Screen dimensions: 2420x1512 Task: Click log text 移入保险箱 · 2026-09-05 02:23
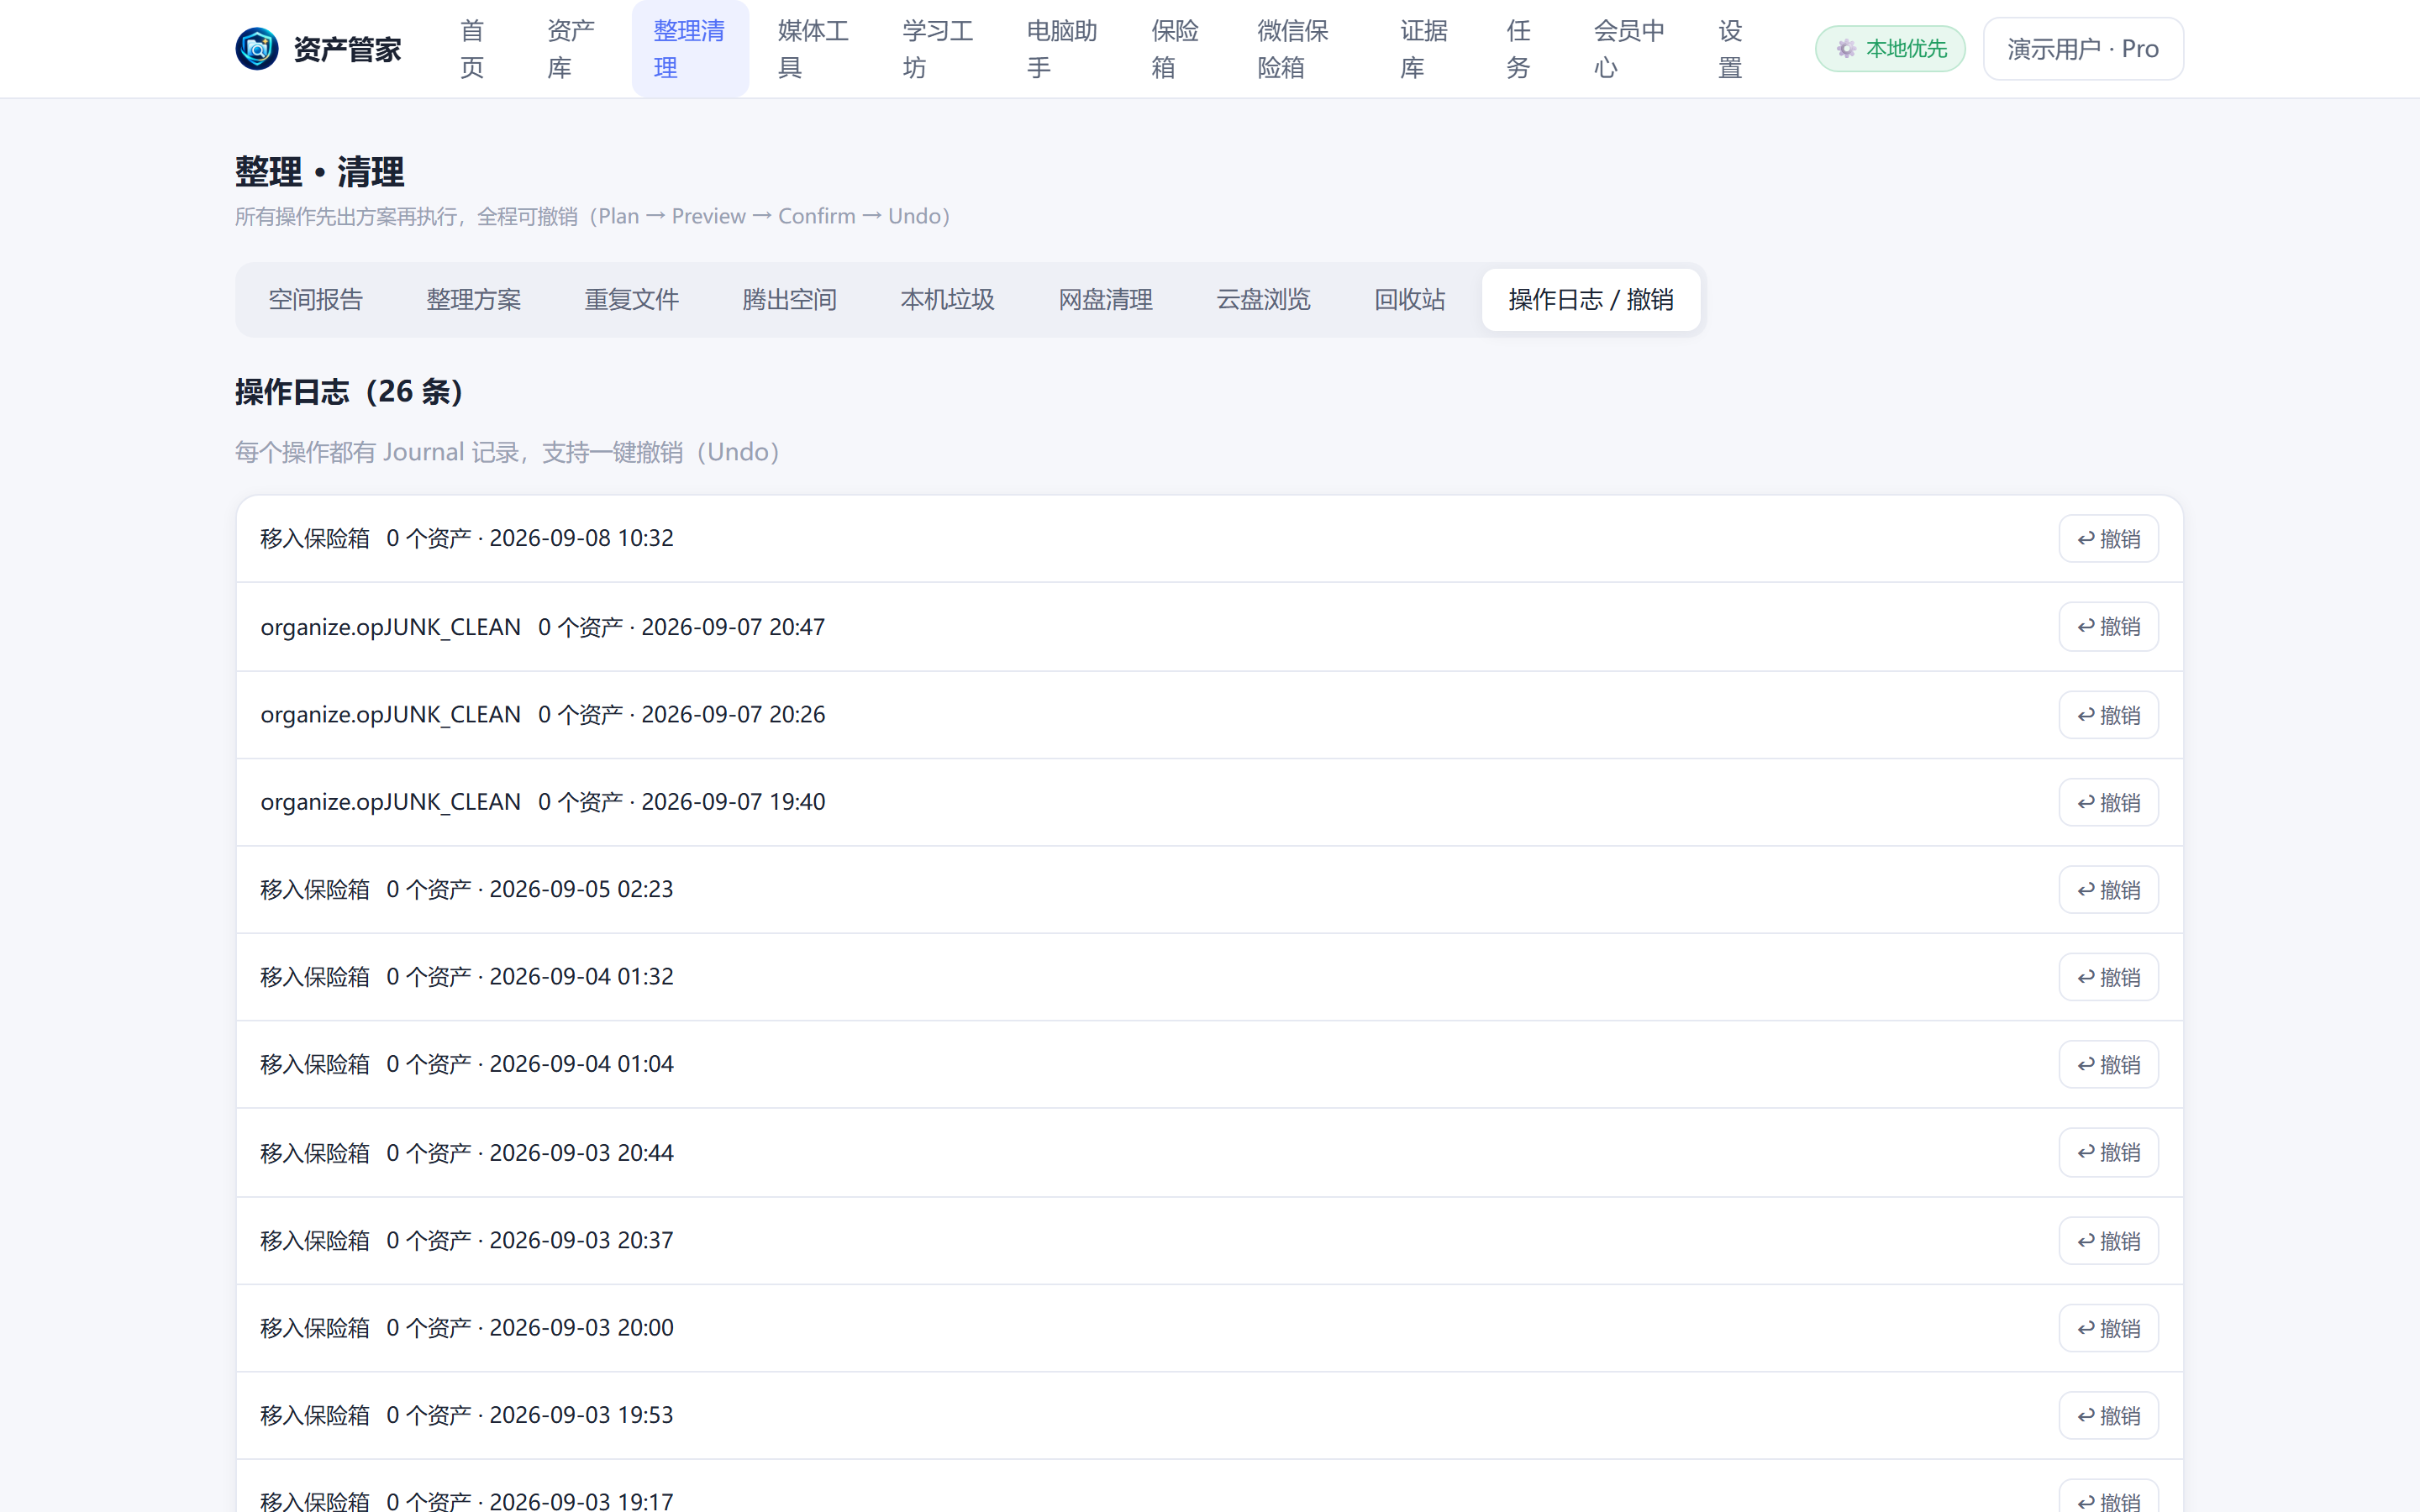467,889
